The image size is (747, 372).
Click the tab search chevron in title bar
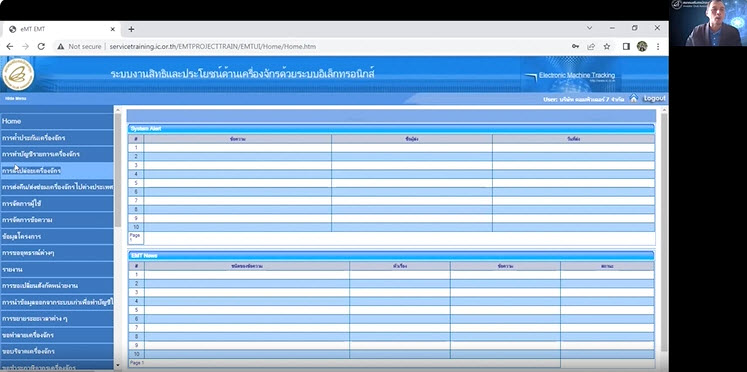coord(589,28)
